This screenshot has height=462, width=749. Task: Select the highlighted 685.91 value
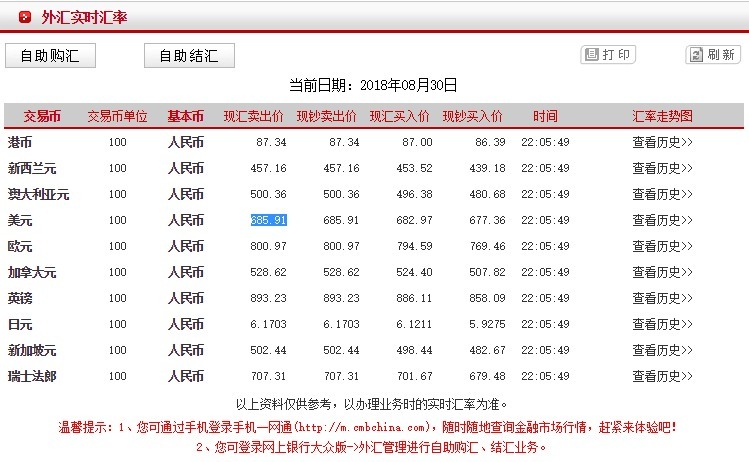(x=268, y=220)
